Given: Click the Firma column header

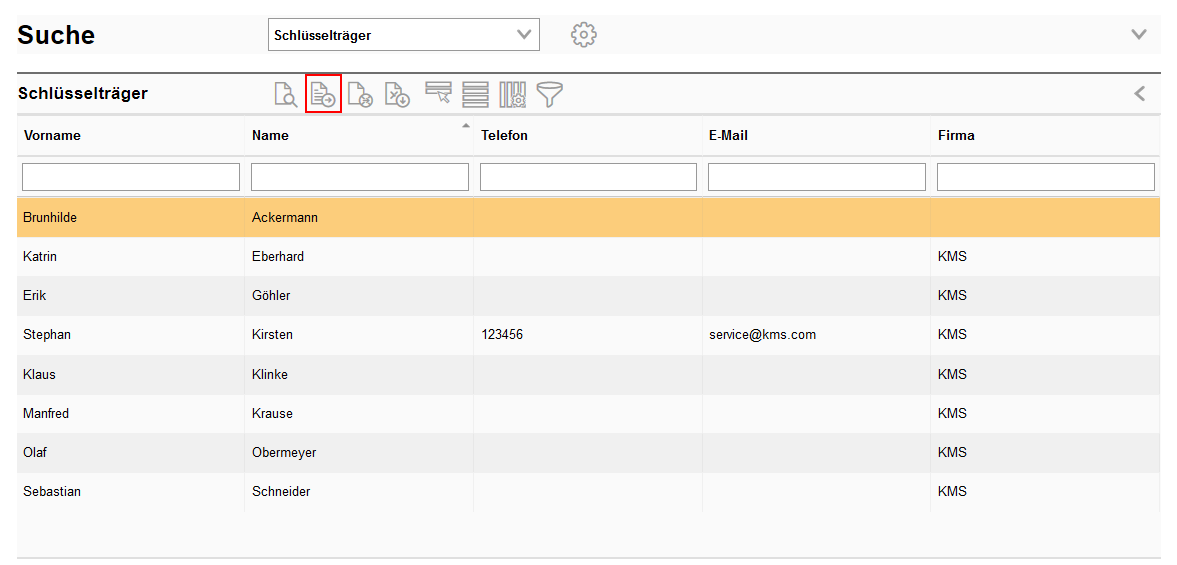Looking at the screenshot, I should pyautogui.click(x=956, y=136).
